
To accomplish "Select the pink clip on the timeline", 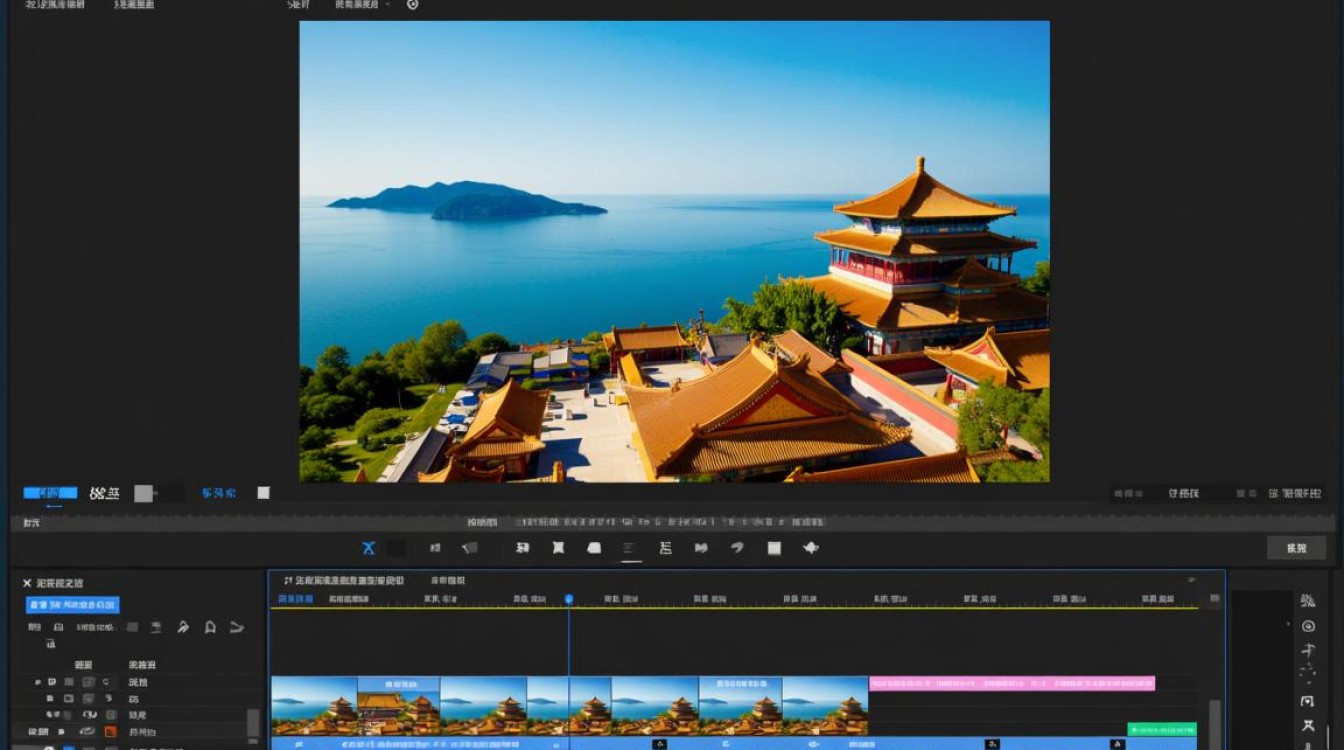I will 1012,684.
